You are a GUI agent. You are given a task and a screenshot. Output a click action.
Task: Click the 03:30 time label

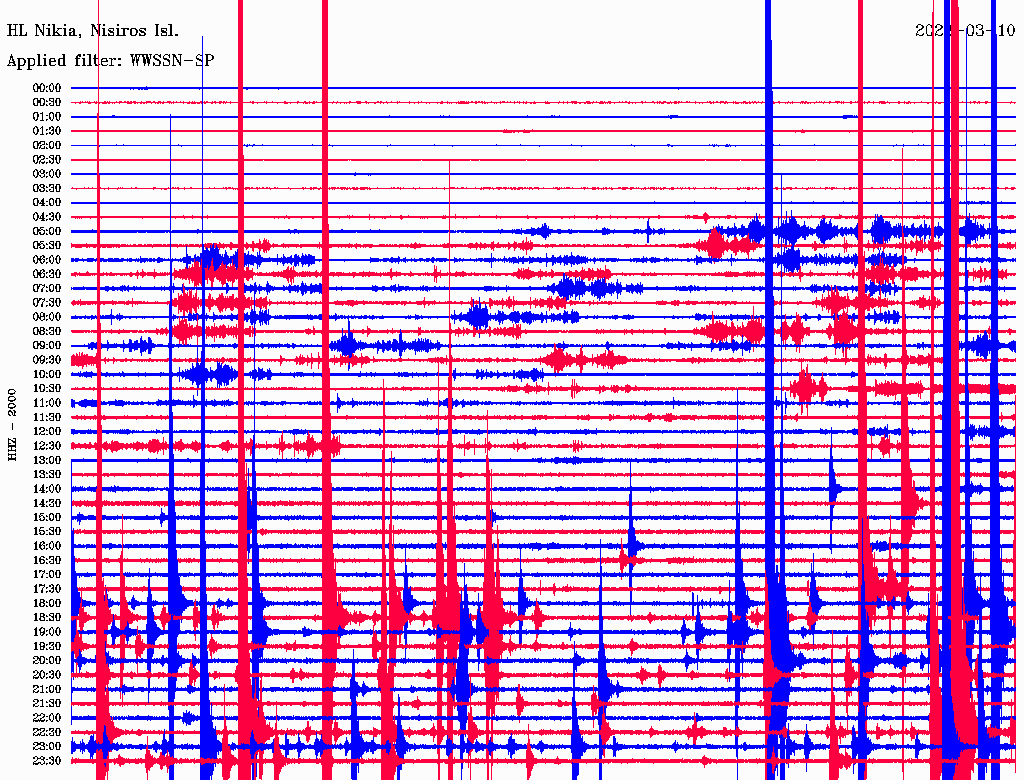46,188
